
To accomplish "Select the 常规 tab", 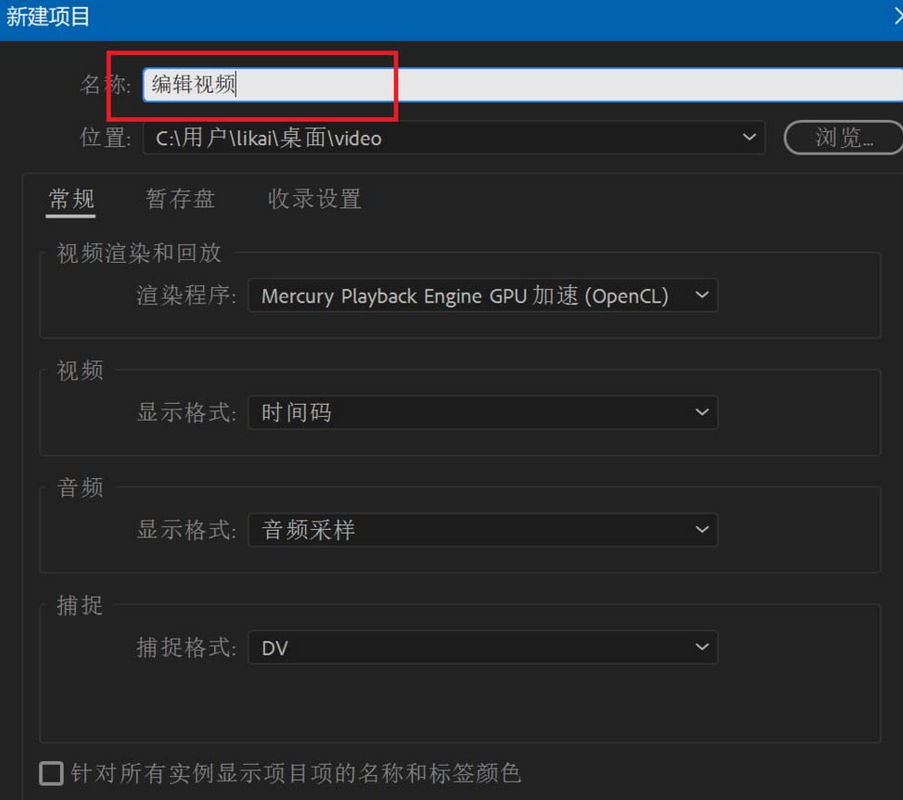I will click(x=70, y=198).
